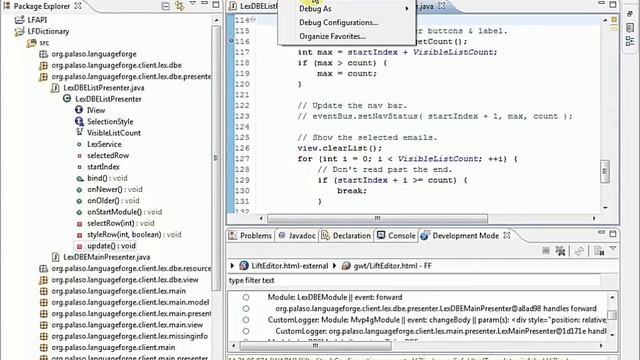Image resolution: width=640 pixels, height=360 pixels.
Task: Select IView interface icon
Action: click(x=79, y=110)
